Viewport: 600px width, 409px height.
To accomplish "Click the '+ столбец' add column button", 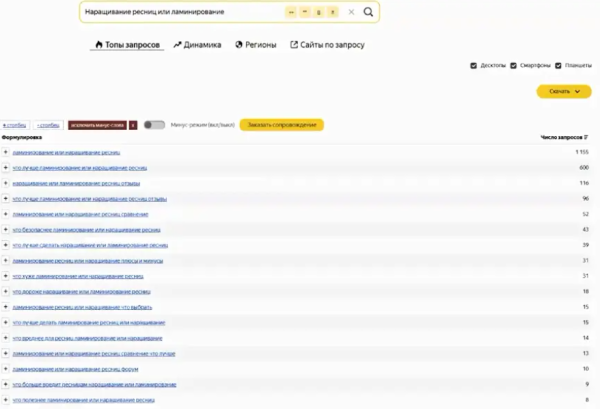I will [14, 125].
